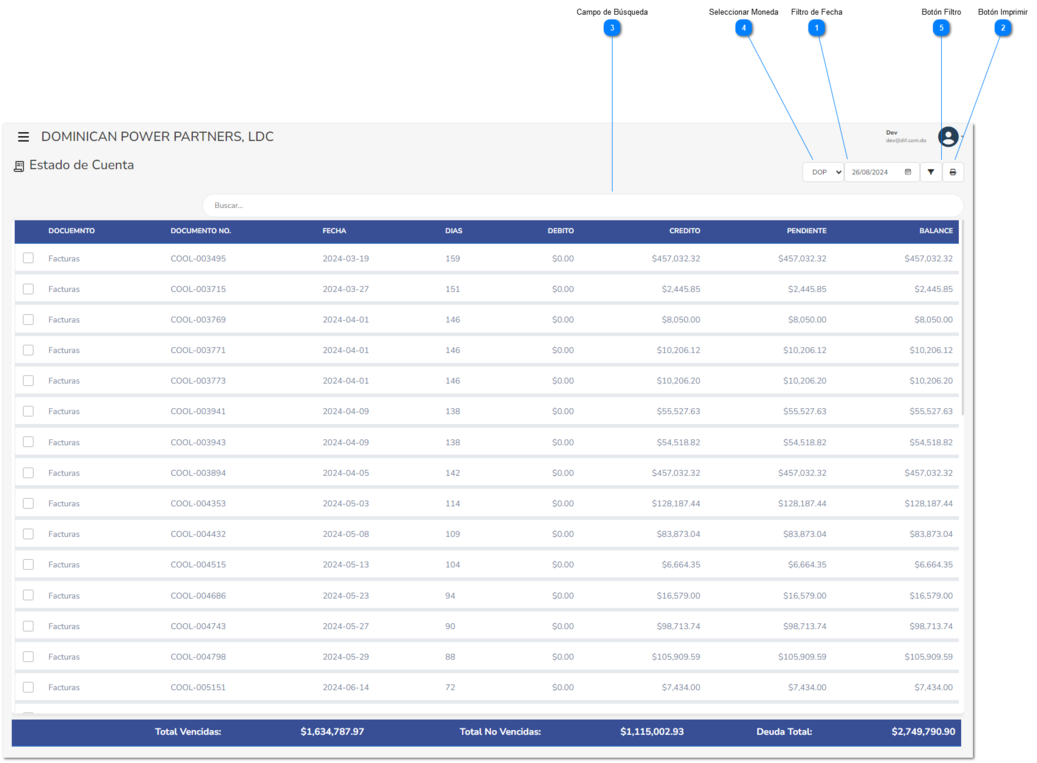
Task: Sort by the BALANCE column header
Action: [936, 231]
